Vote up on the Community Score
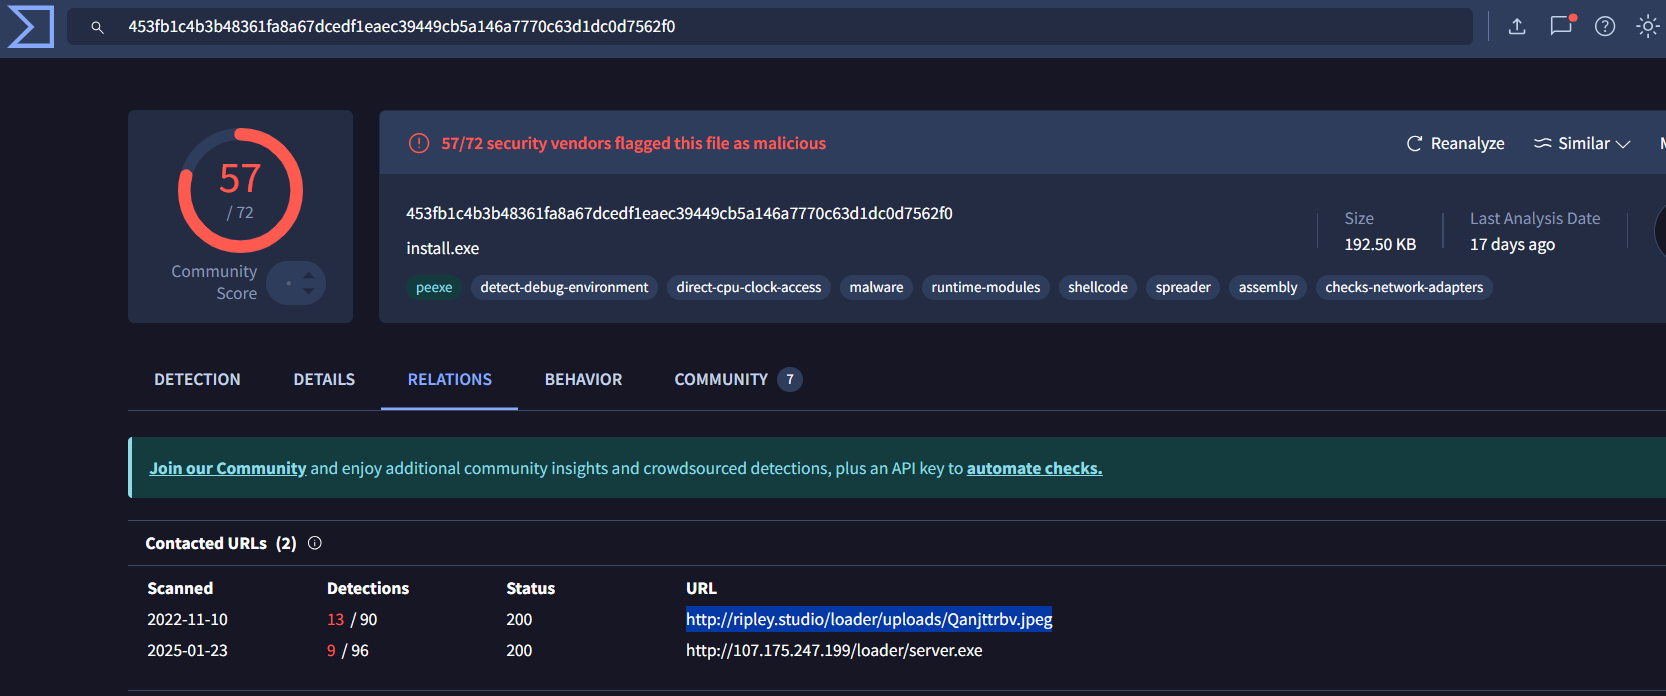The image size is (1666, 696). 309,275
